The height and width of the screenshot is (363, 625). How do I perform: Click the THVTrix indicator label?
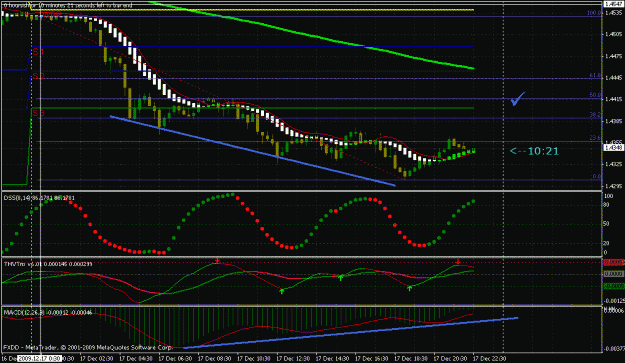[48, 264]
